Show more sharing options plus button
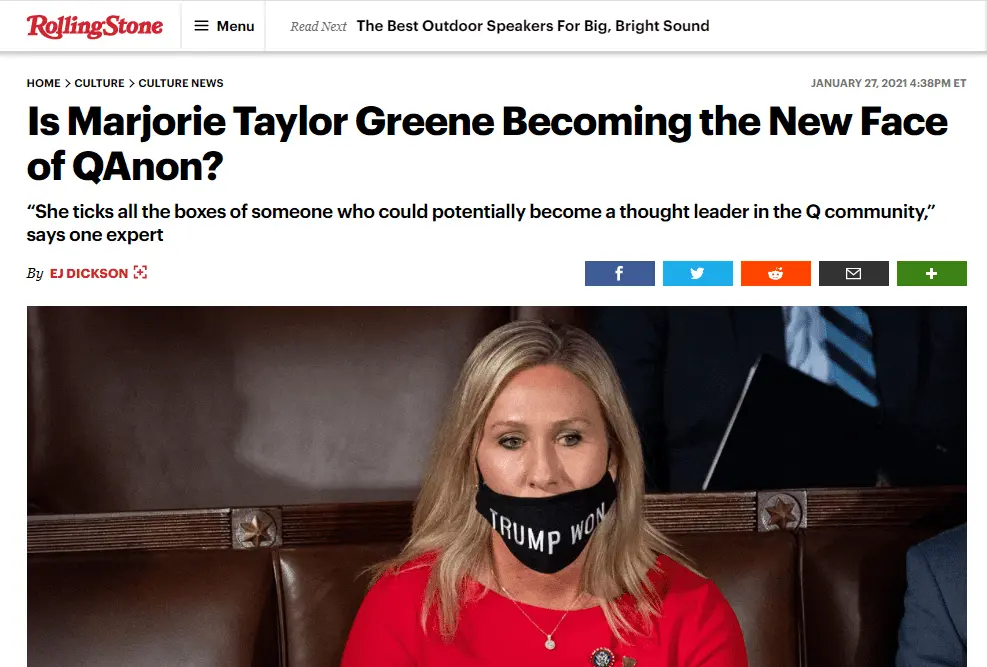This screenshot has width=987, height=667. [x=932, y=273]
